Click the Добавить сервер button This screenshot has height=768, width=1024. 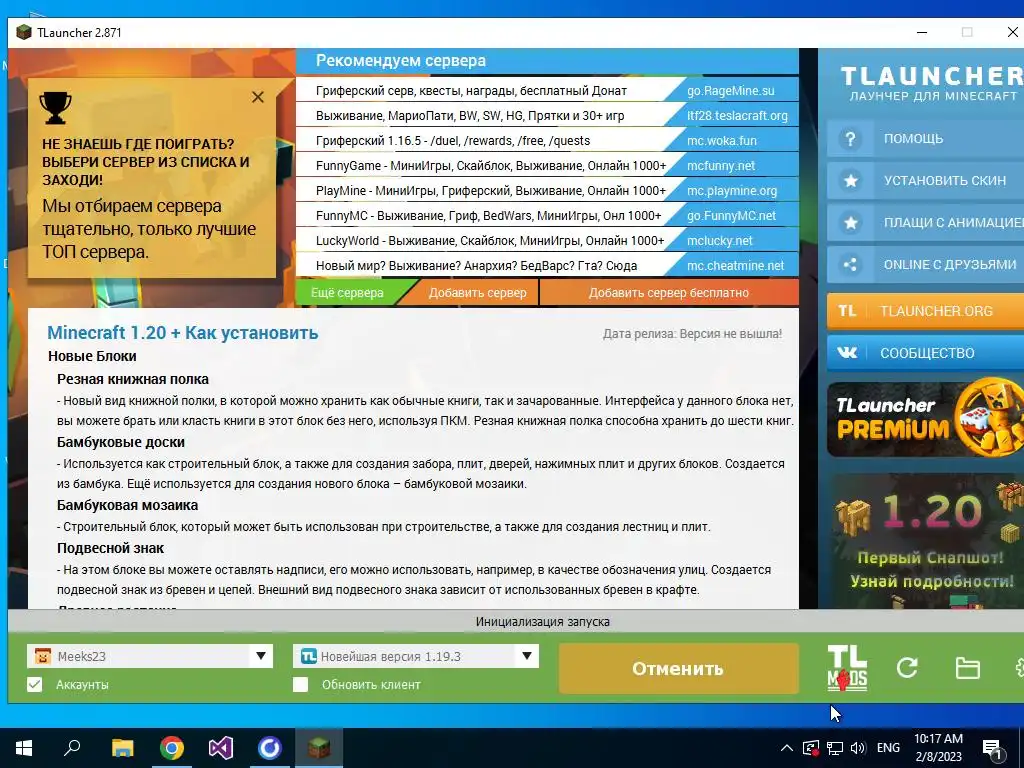tap(477, 293)
